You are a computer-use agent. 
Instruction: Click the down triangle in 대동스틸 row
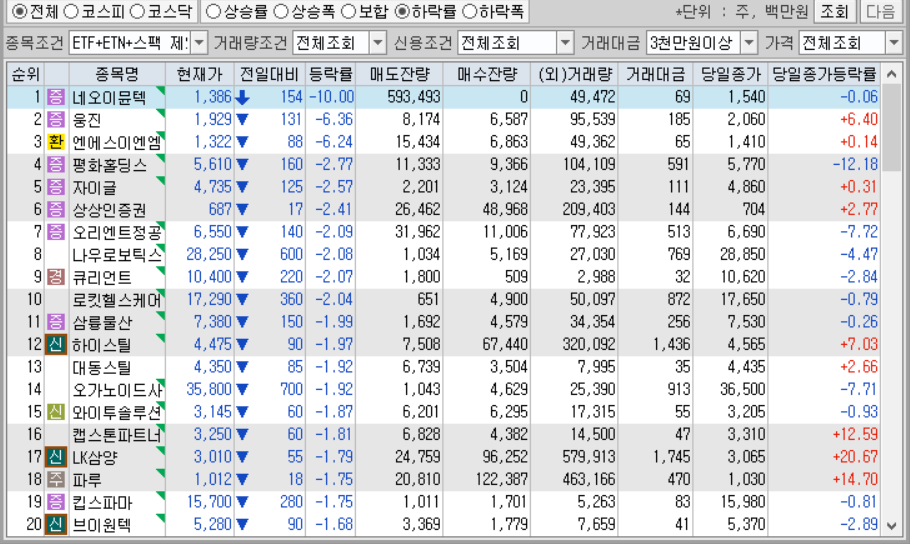click(x=243, y=367)
